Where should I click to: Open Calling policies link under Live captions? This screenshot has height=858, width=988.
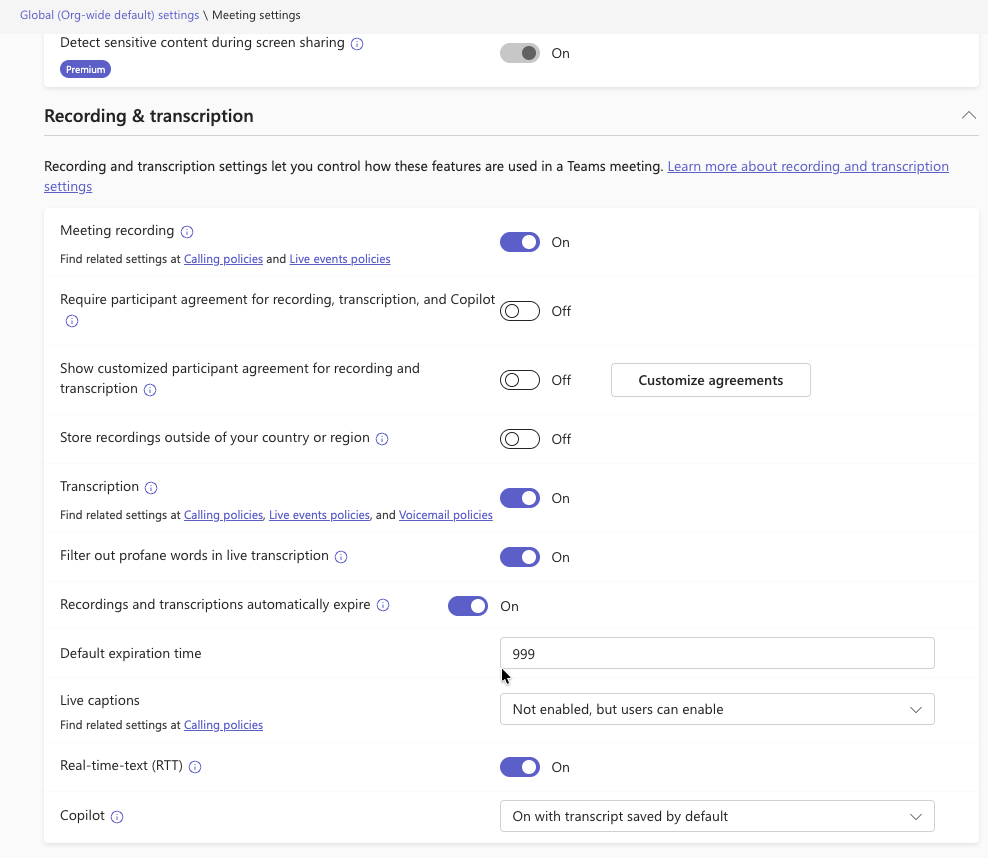(223, 725)
